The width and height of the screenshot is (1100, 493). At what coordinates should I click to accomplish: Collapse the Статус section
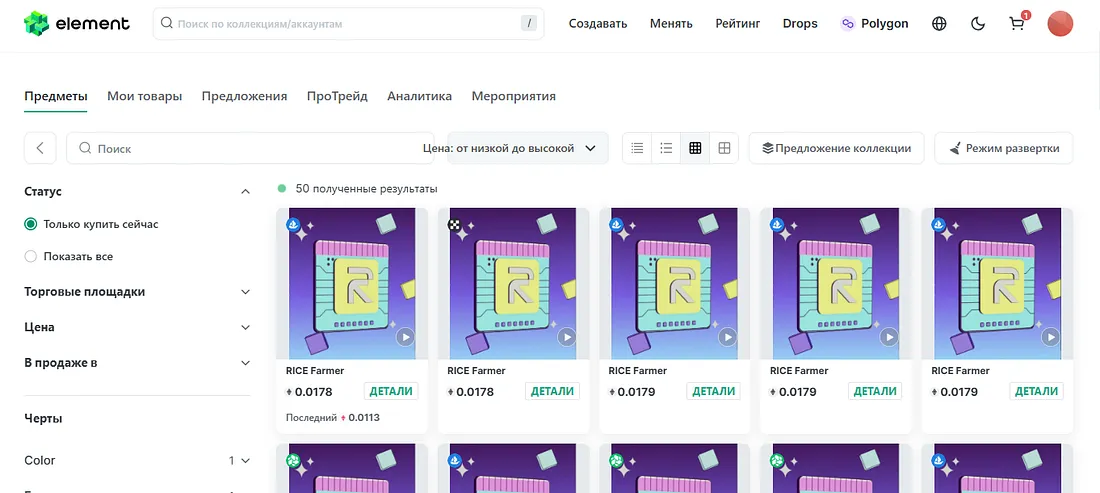click(x=245, y=191)
